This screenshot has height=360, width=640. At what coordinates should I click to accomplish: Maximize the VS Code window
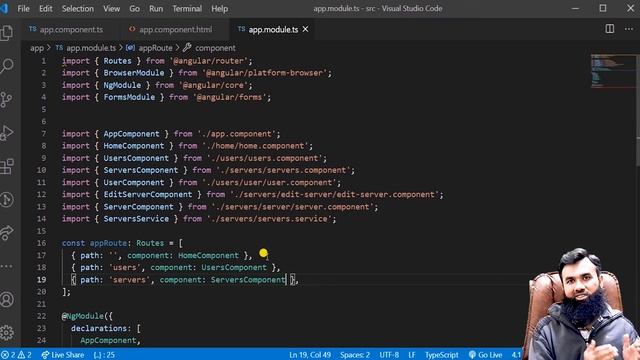pyautogui.click(x=603, y=9)
